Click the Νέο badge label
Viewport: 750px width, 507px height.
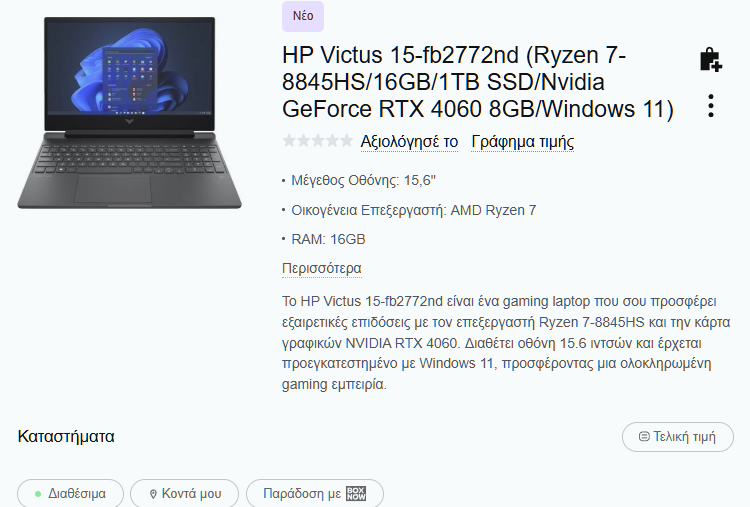point(303,16)
